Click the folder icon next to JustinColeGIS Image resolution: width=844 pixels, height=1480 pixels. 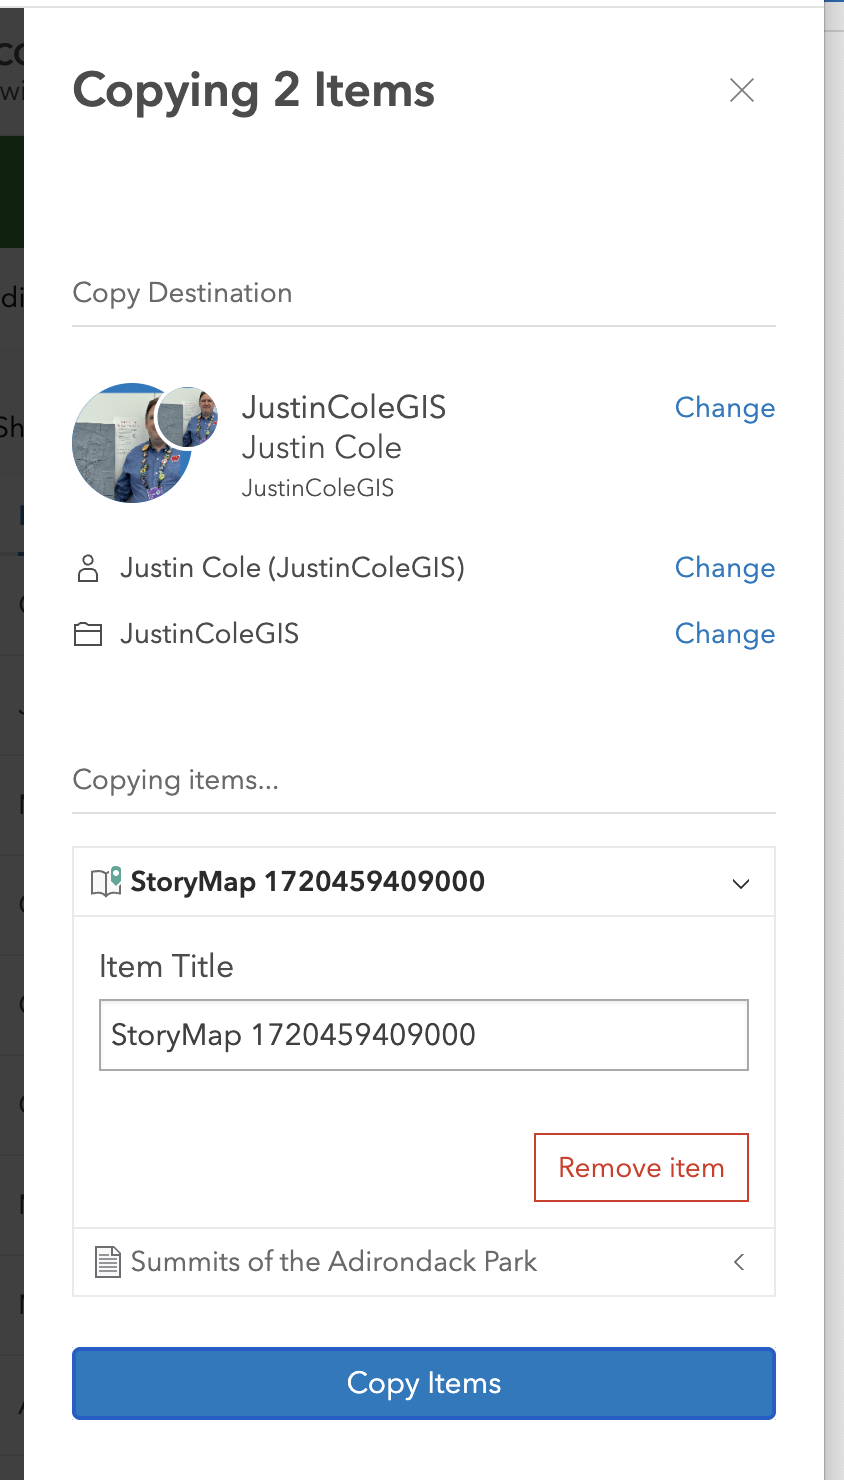click(88, 634)
